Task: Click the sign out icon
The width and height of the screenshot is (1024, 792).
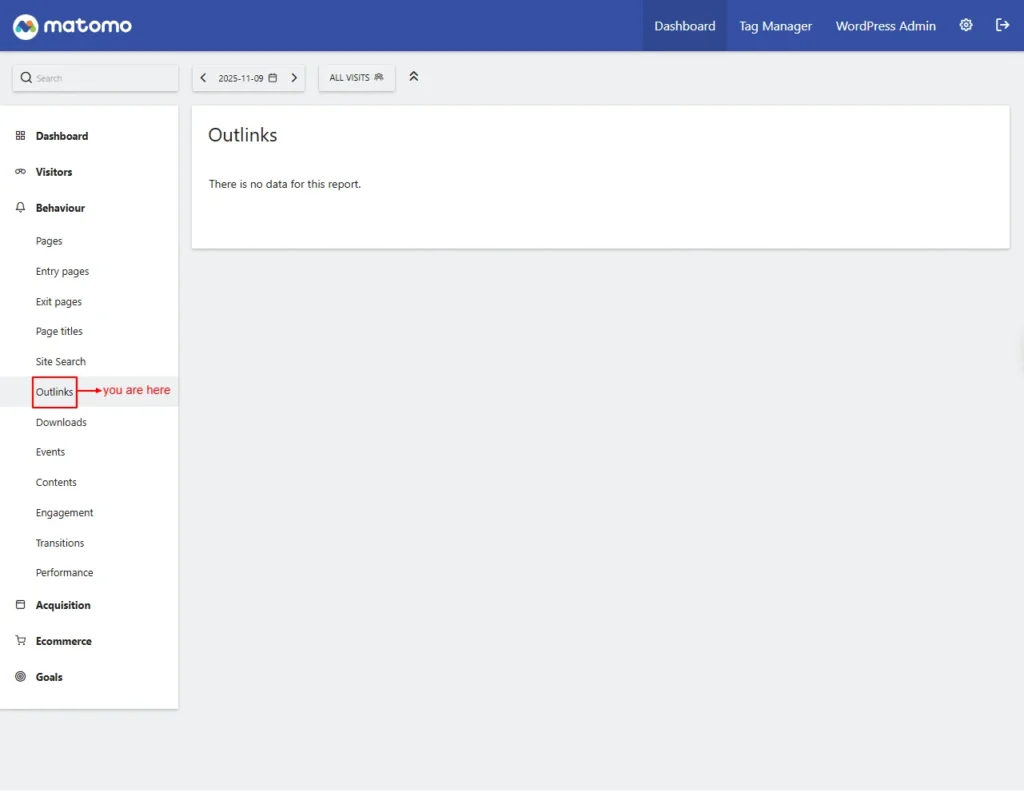Action: click(x=1002, y=26)
